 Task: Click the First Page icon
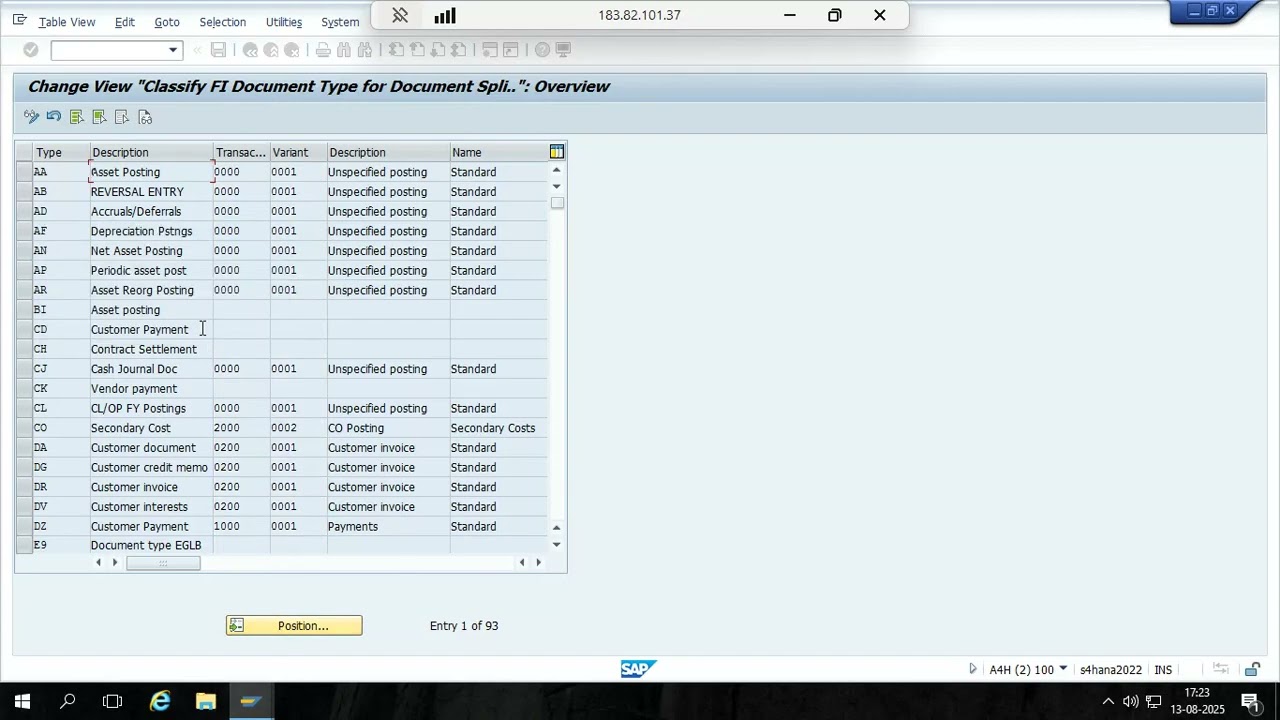396,50
